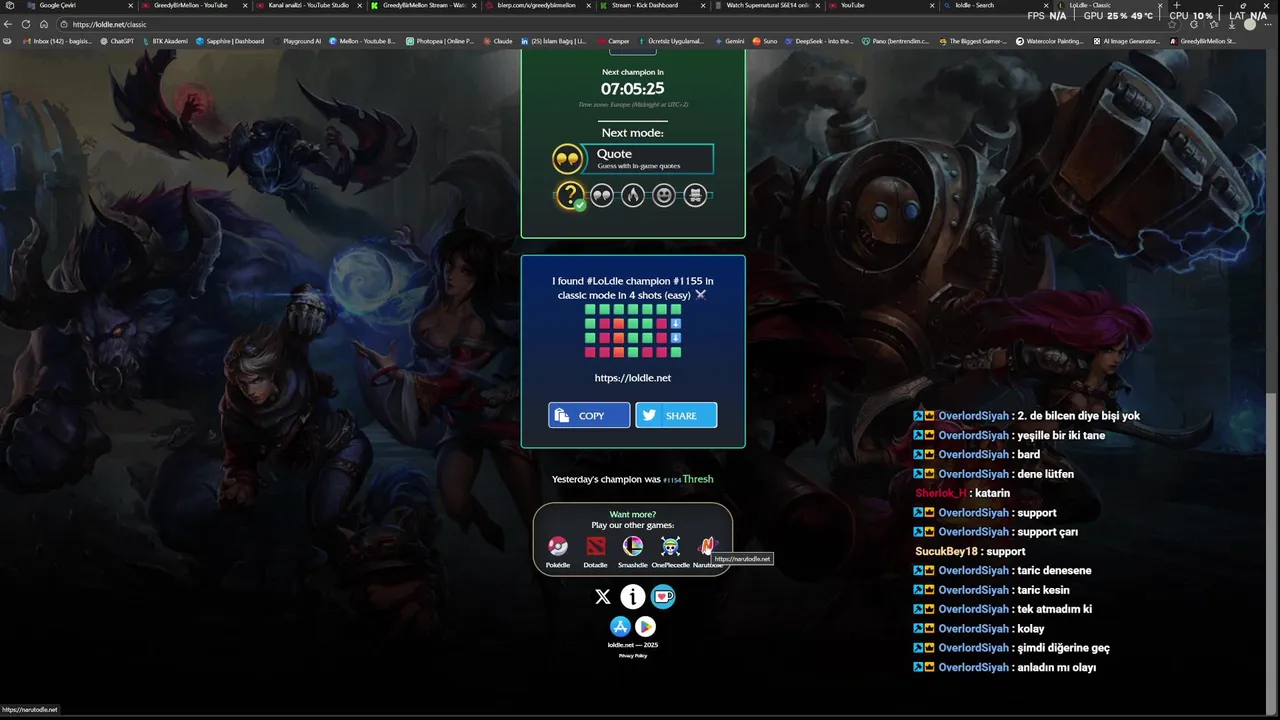Open the Google Play download icon
1280x720 pixels.
pyautogui.click(x=646, y=626)
